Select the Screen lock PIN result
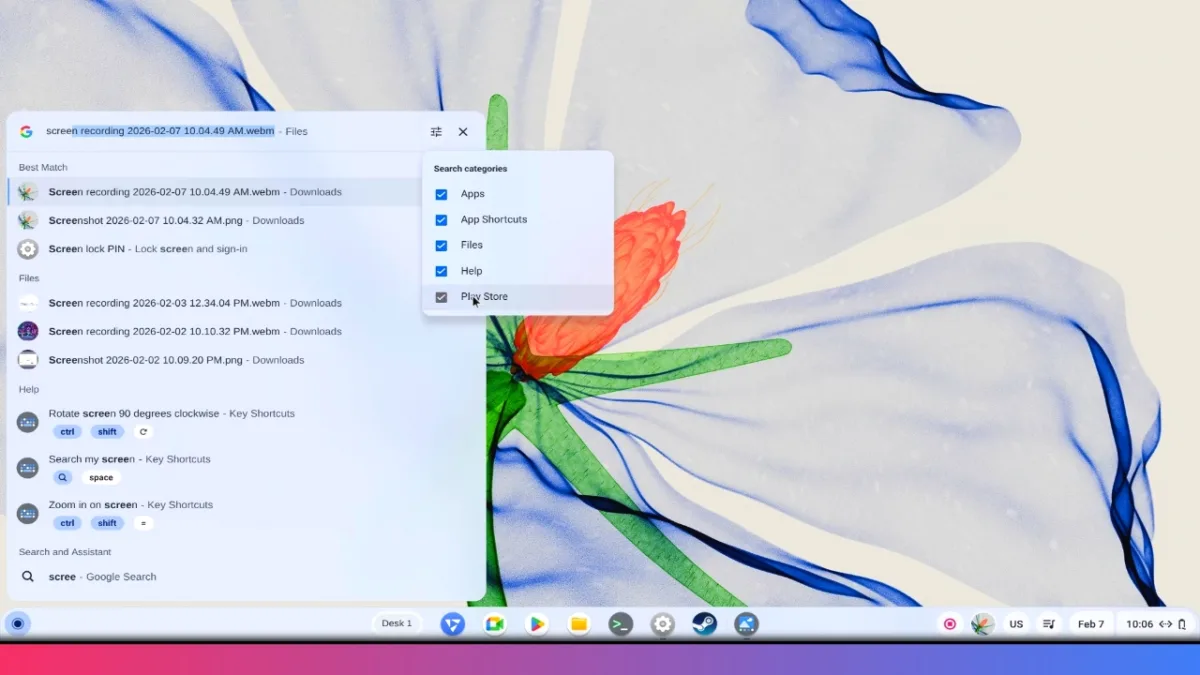The image size is (1200, 675). point(148,249)
